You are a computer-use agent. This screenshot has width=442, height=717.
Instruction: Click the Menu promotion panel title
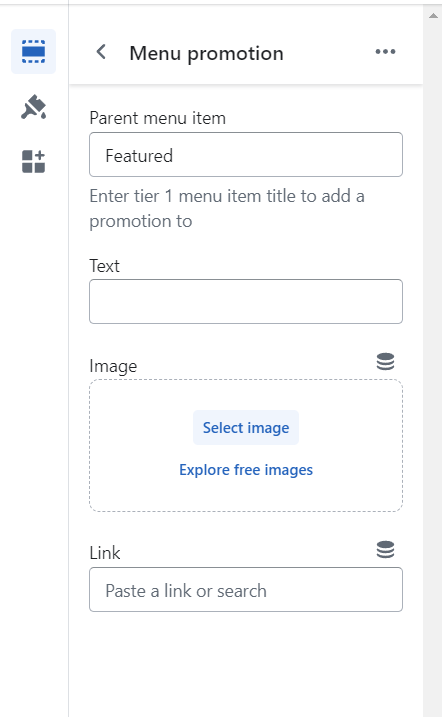pos(207,54)
